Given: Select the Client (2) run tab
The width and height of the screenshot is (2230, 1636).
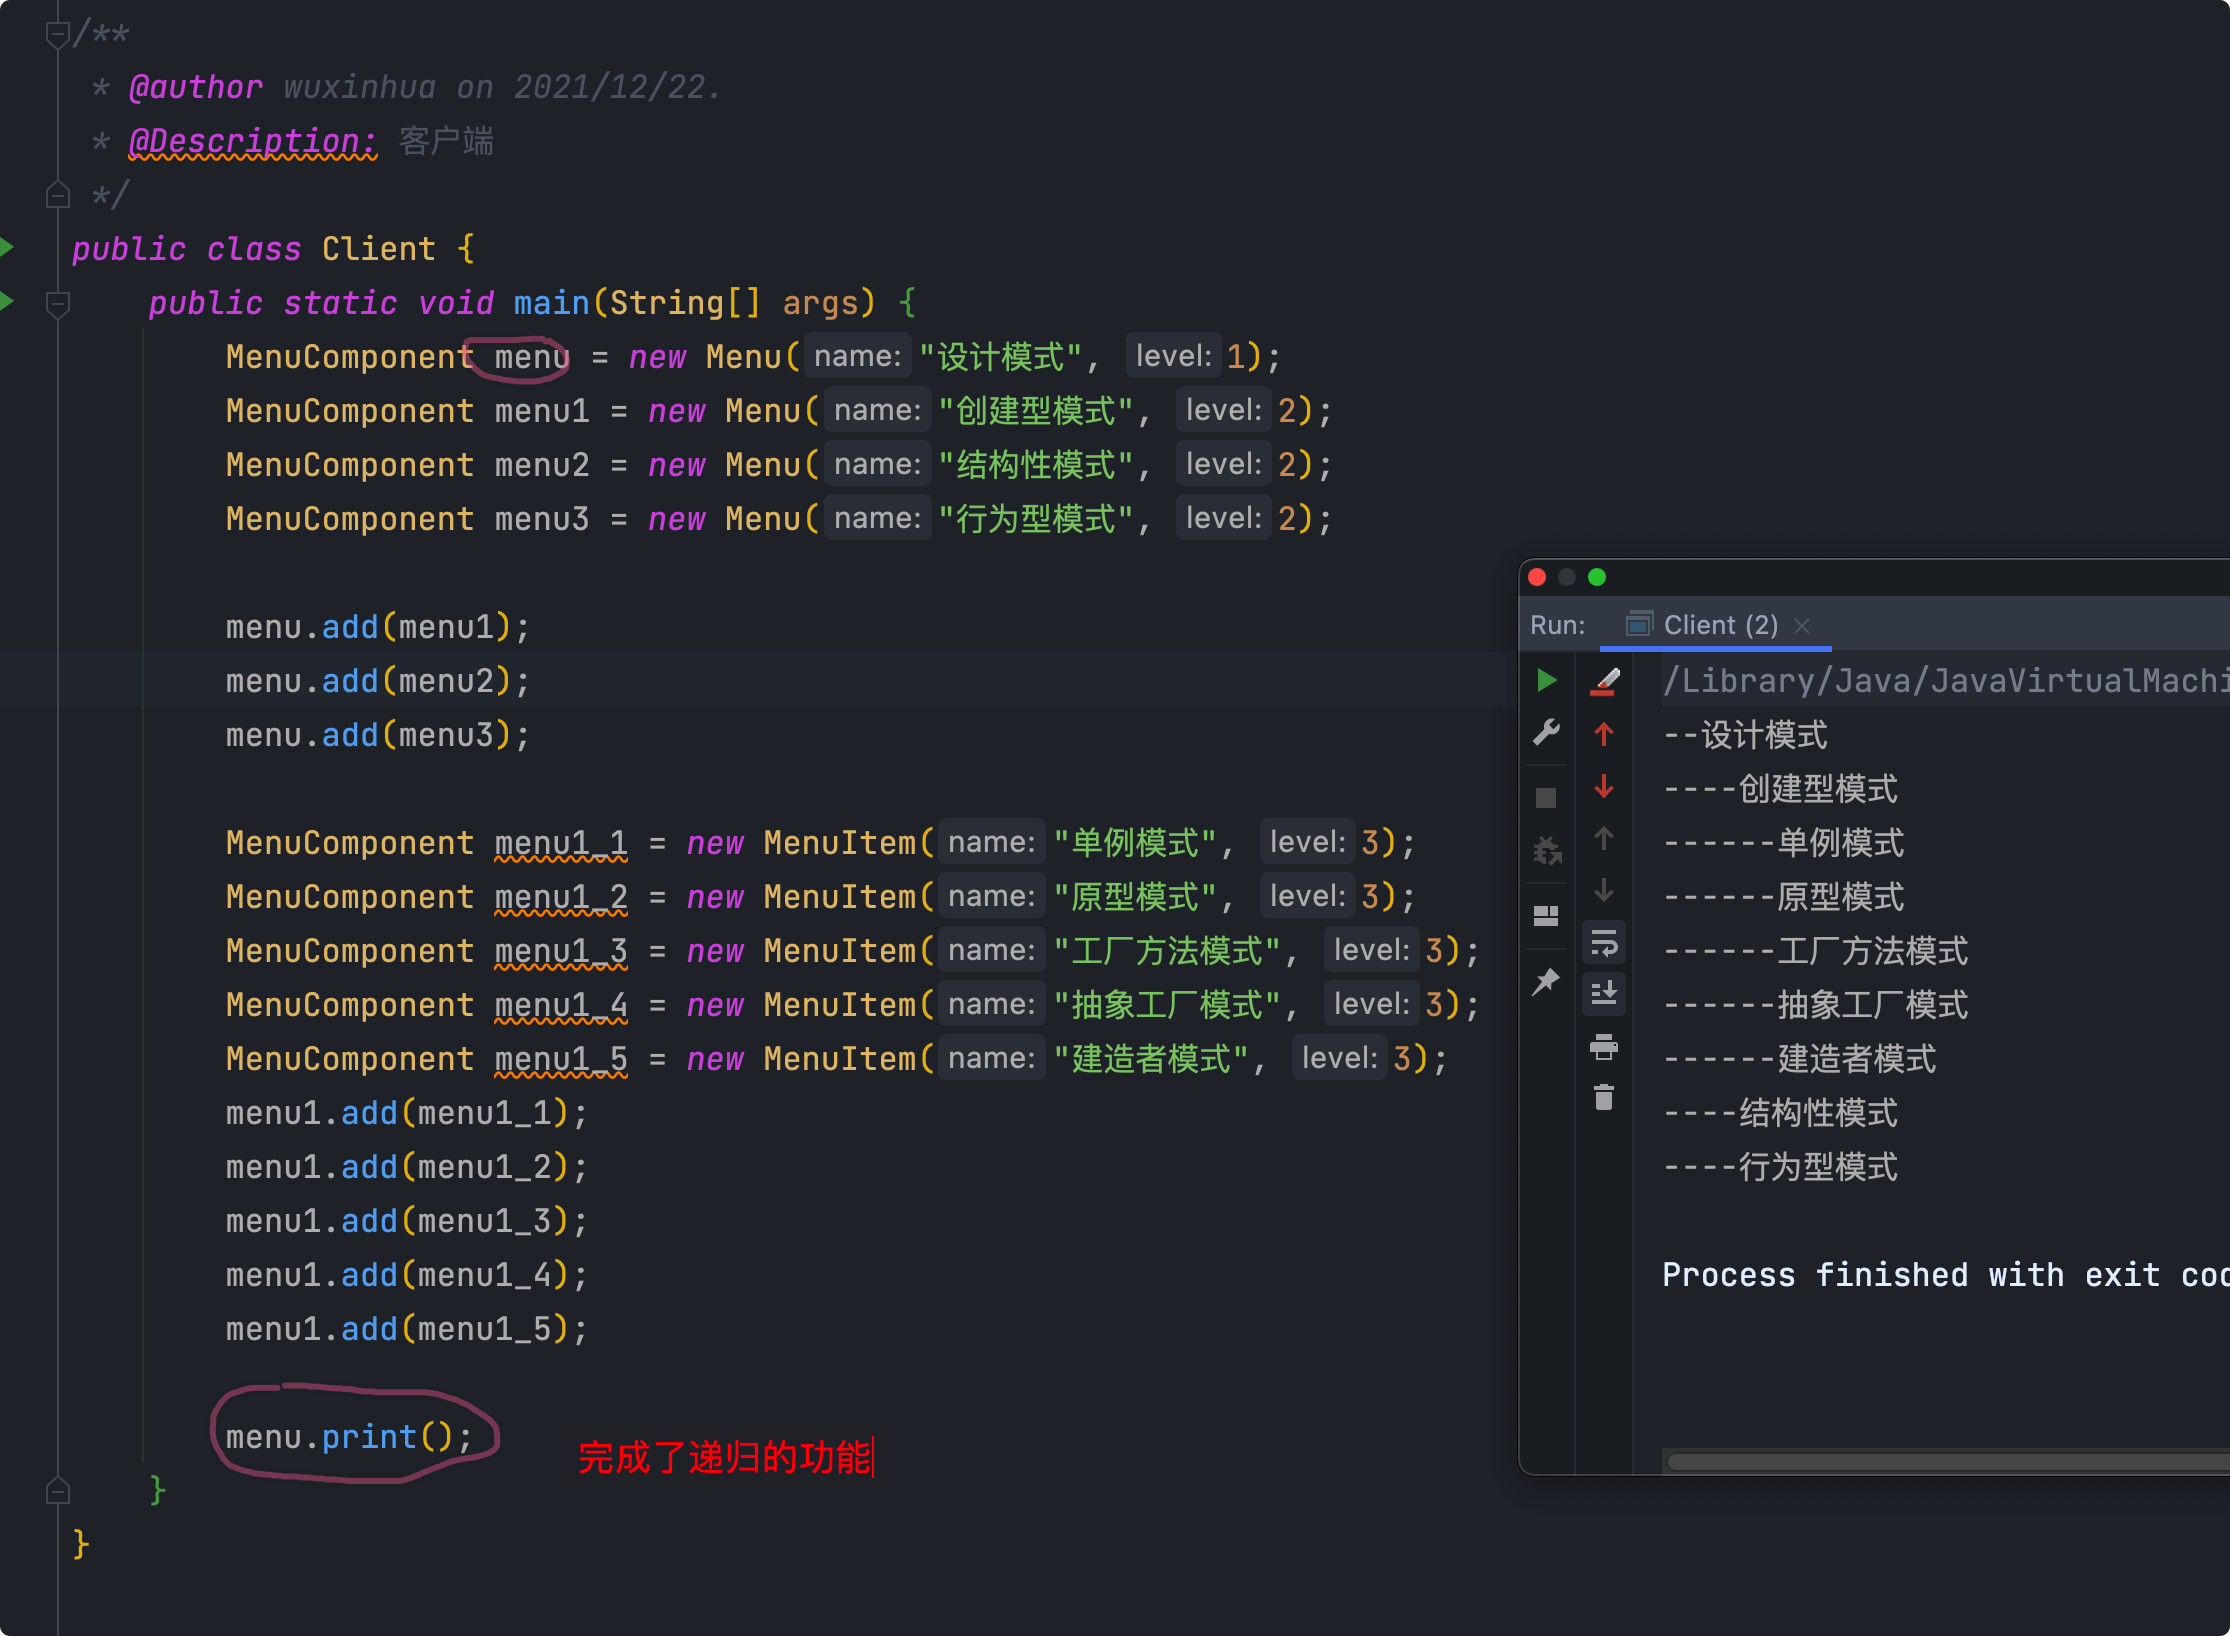Looking at the screenshot, I should point(1719,626).
